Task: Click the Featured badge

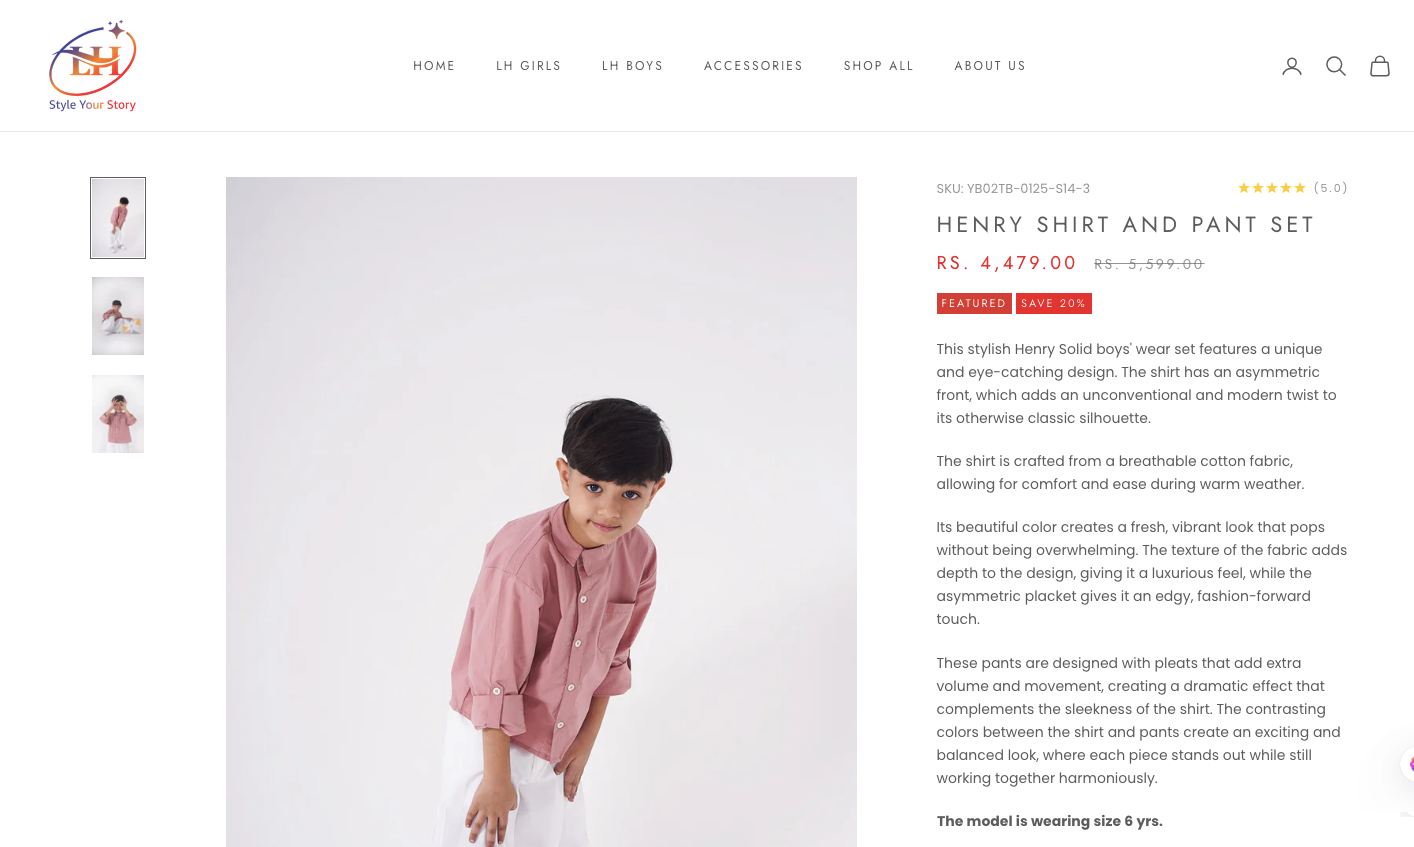Action: [974, 303]
